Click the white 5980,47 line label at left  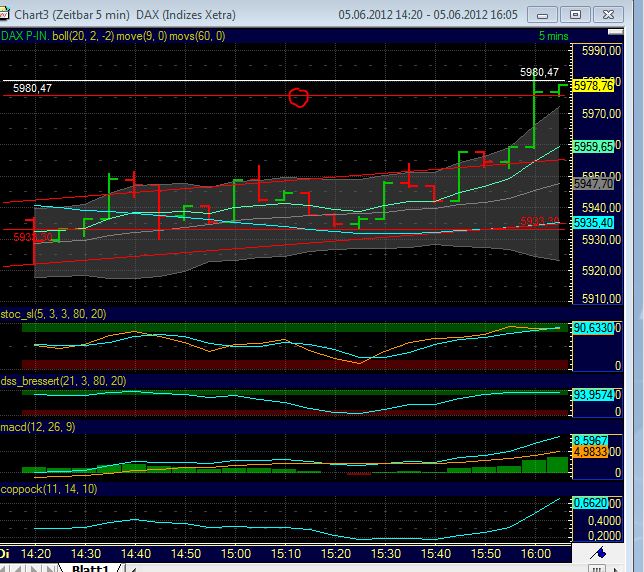click(32, 88)
